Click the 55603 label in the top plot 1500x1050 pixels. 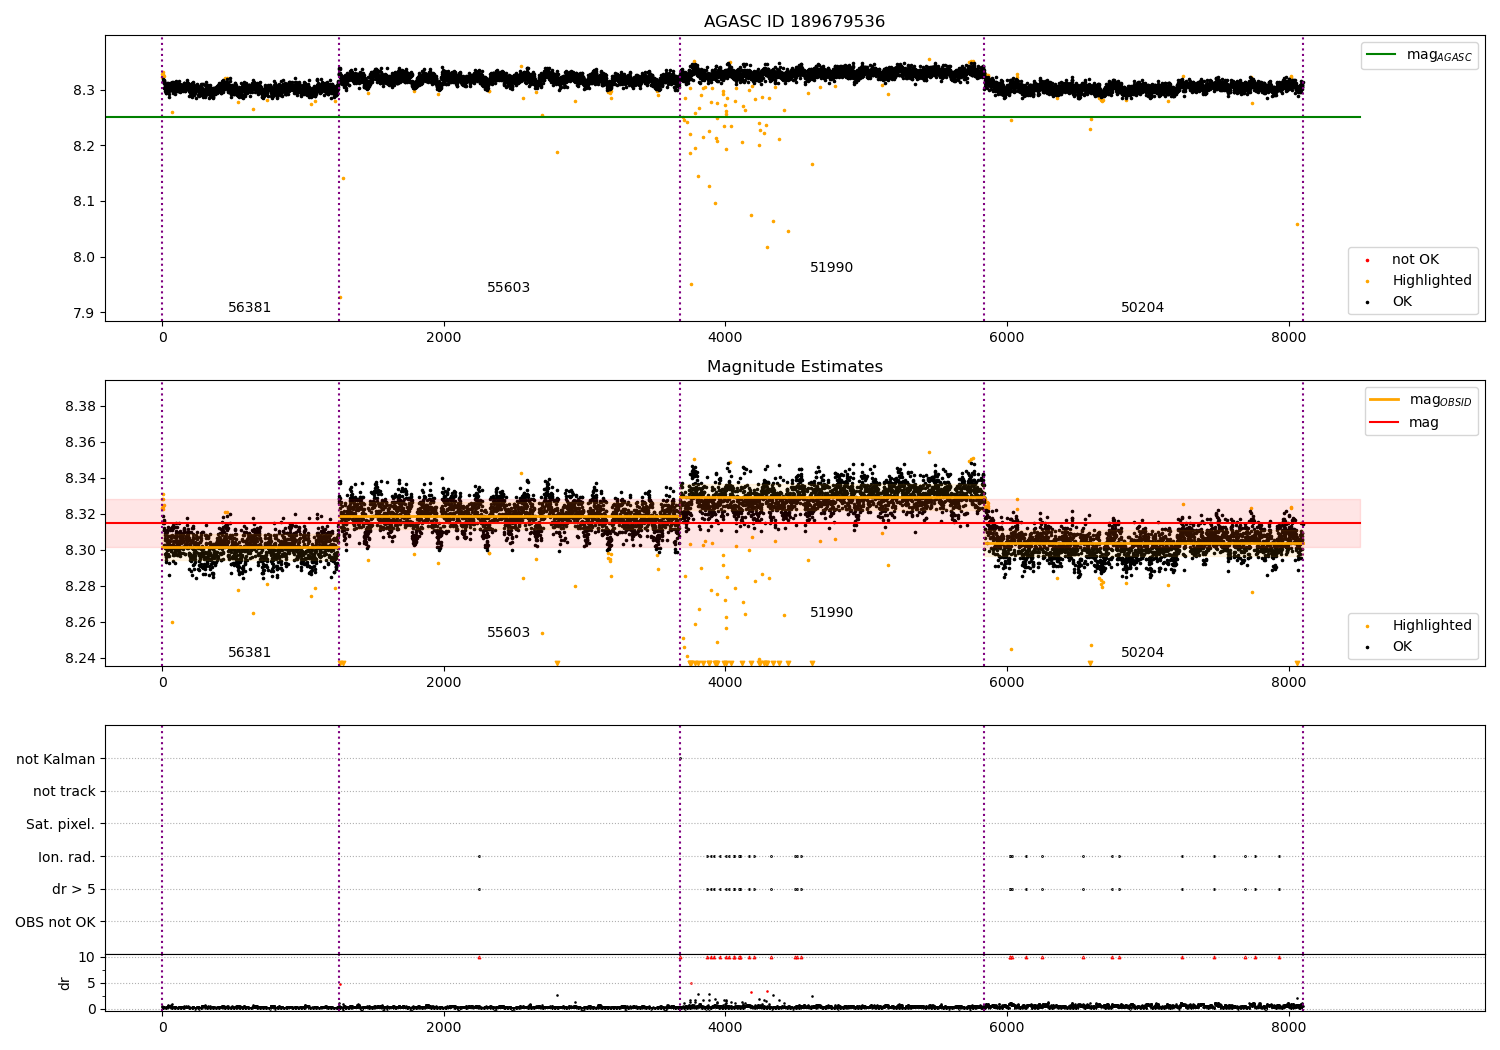508,288
